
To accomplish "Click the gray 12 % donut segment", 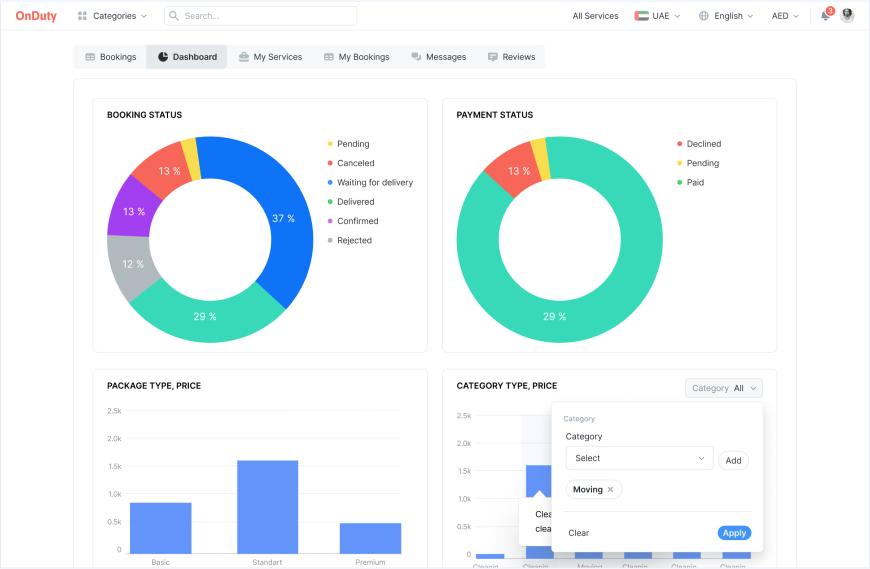I will point(133,264).
